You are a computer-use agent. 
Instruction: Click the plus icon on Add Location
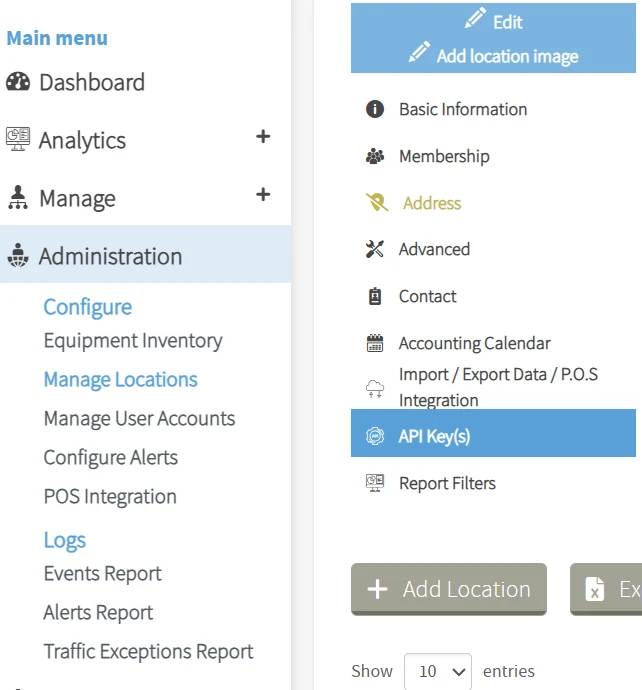click(x=378, y=589)
